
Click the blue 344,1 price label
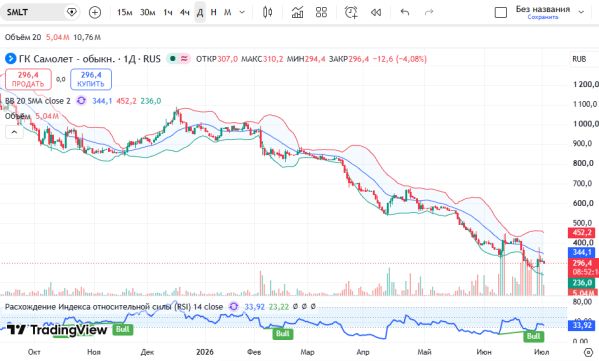(581, 252)
